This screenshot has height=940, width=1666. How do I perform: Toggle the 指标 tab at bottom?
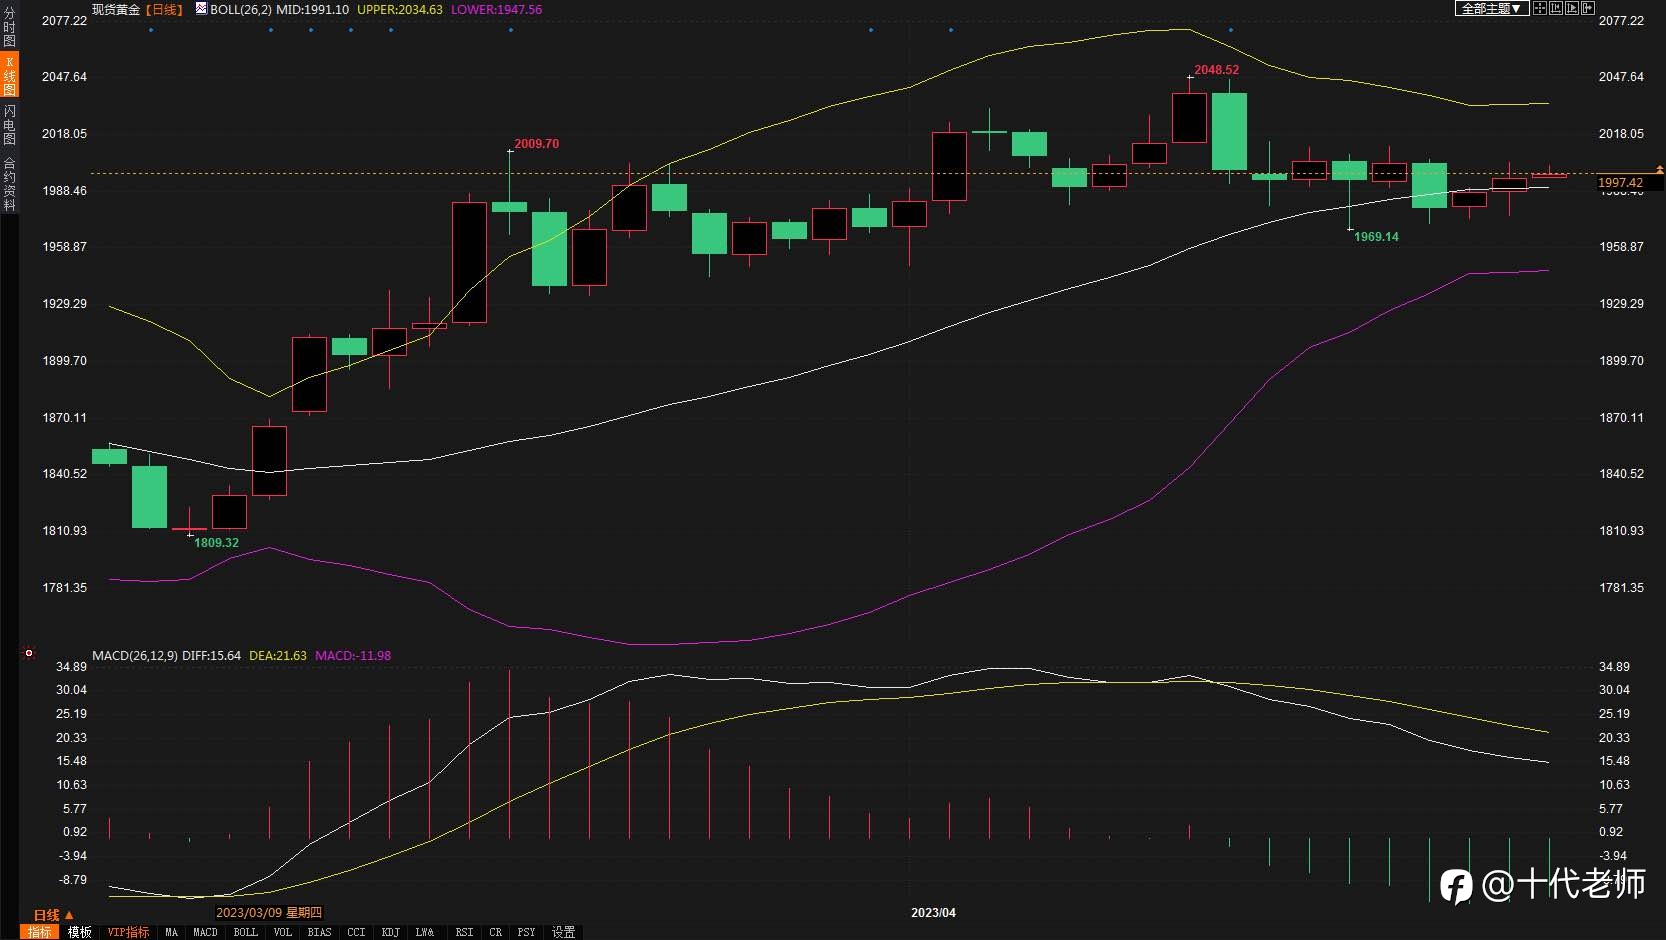coord(40,932)
